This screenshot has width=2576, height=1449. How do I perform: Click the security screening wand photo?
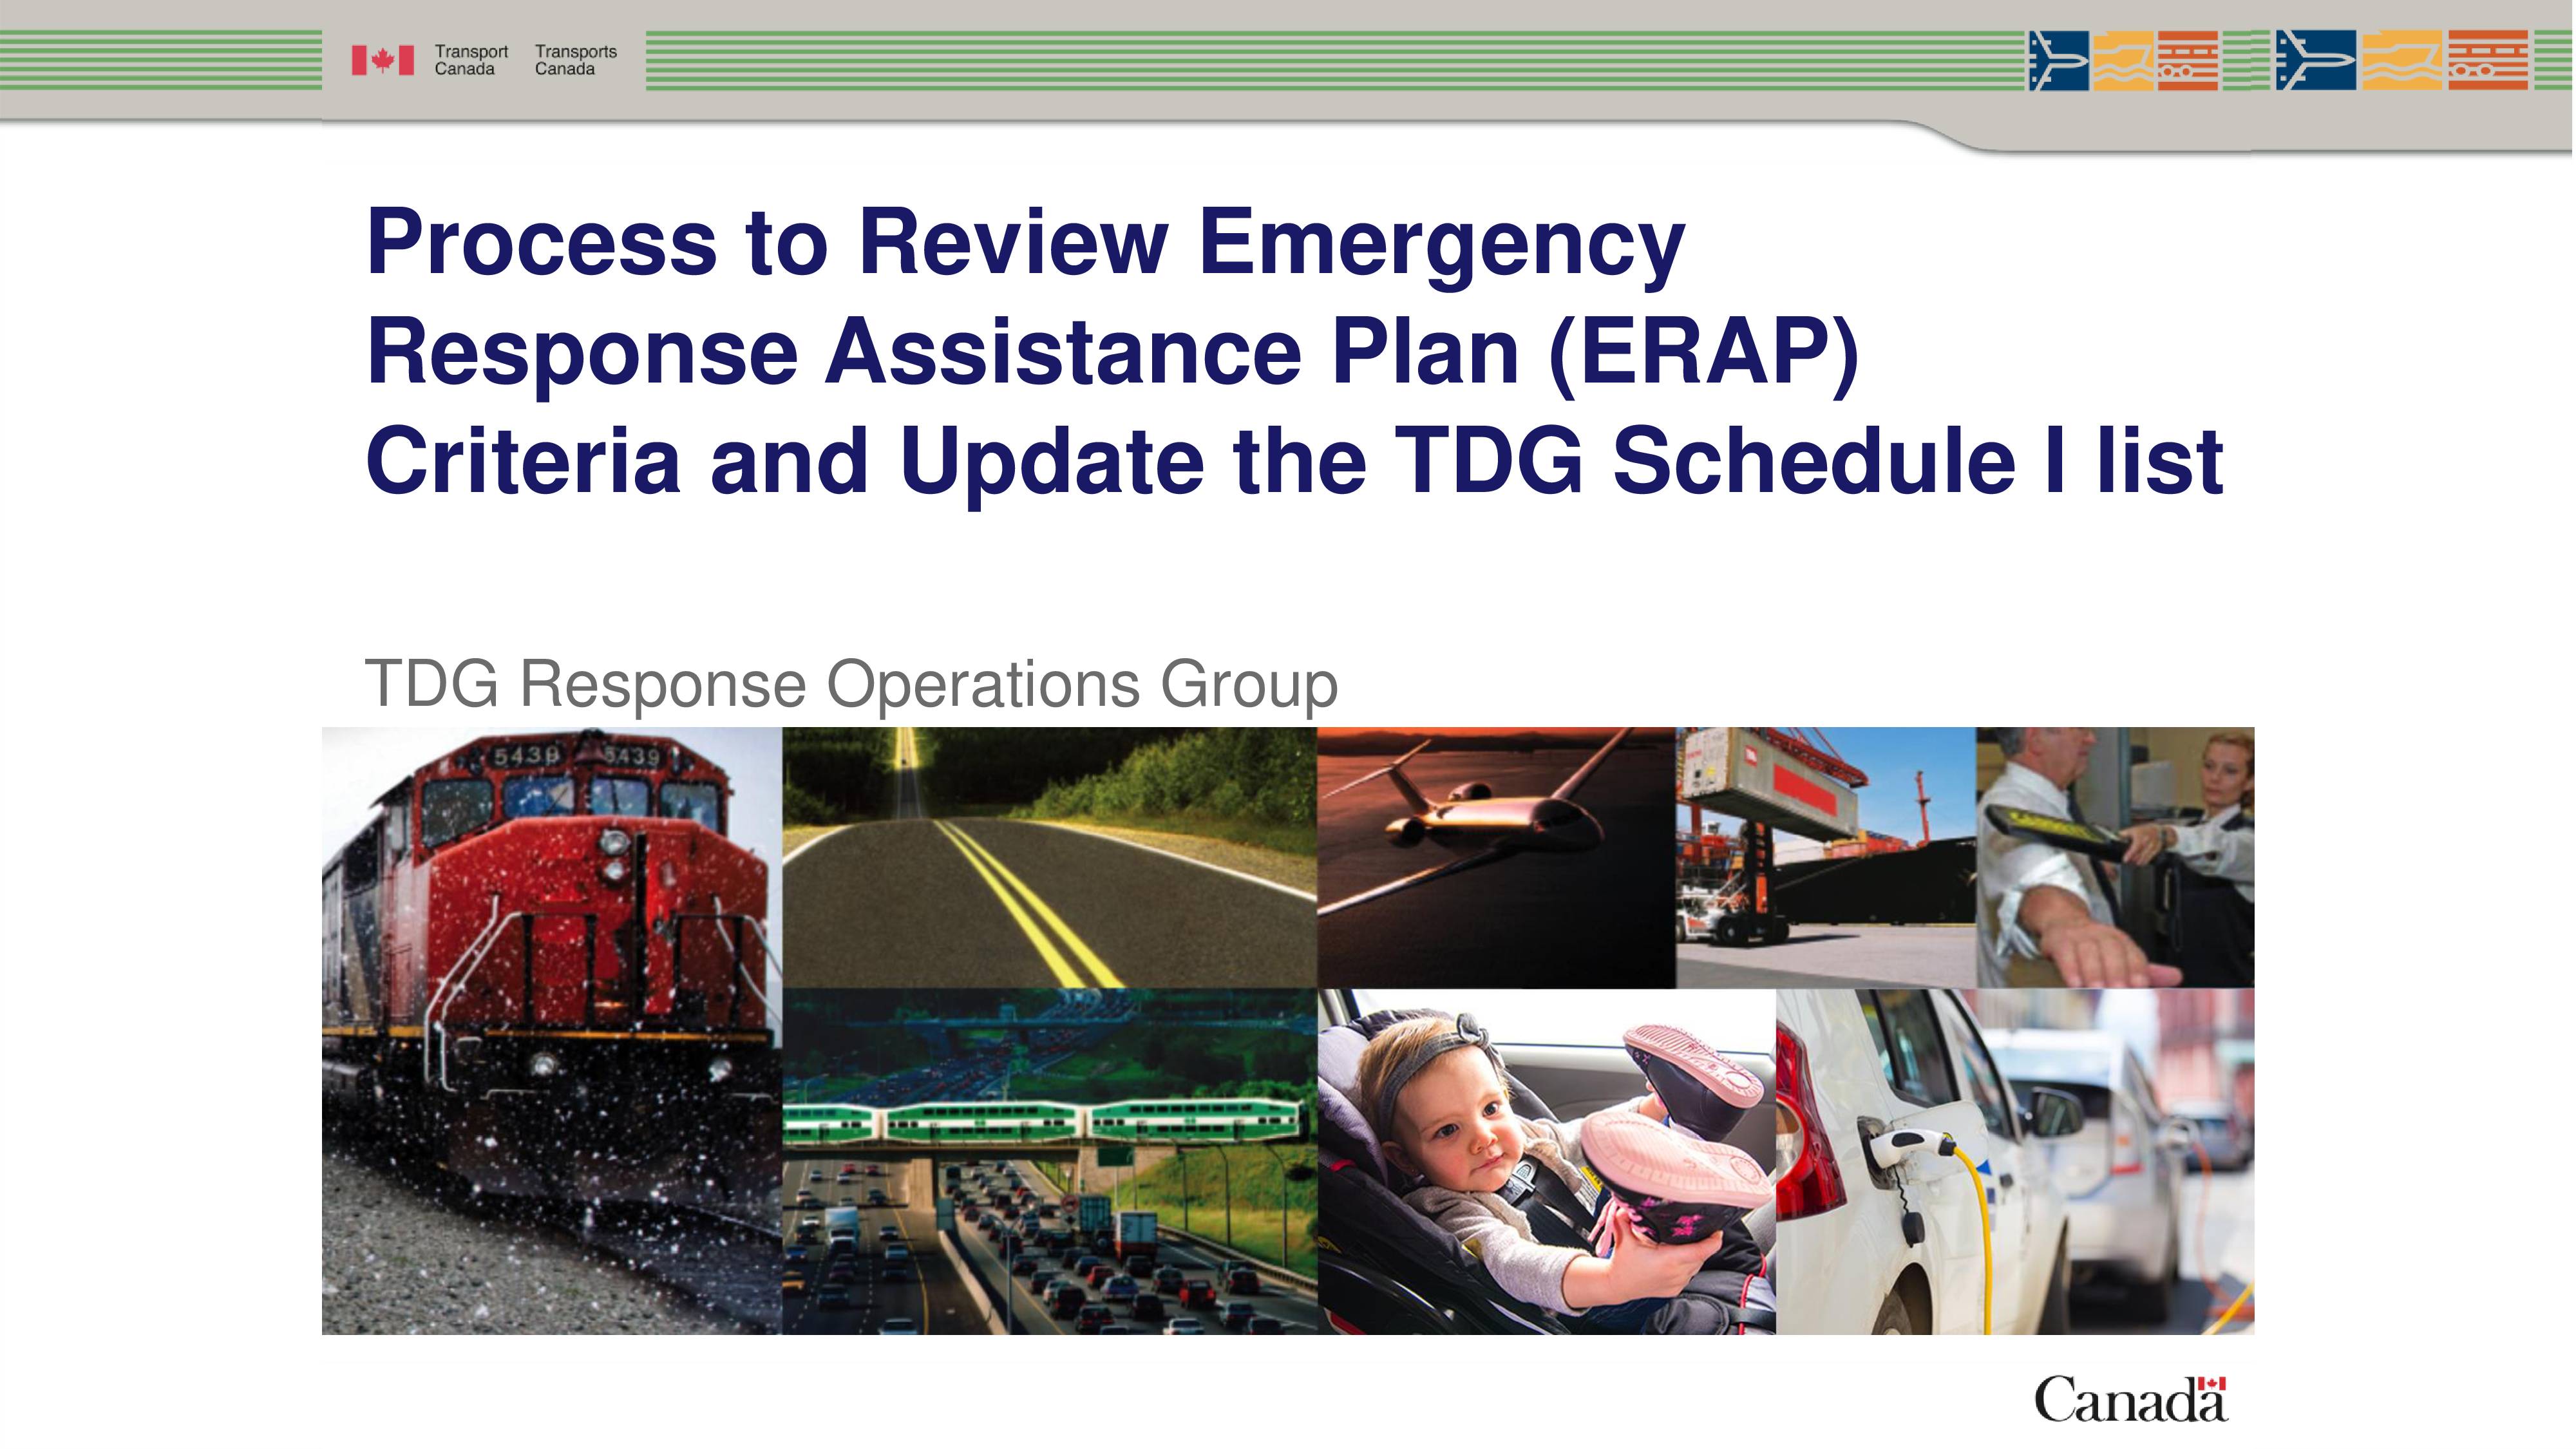(2115, 858)
